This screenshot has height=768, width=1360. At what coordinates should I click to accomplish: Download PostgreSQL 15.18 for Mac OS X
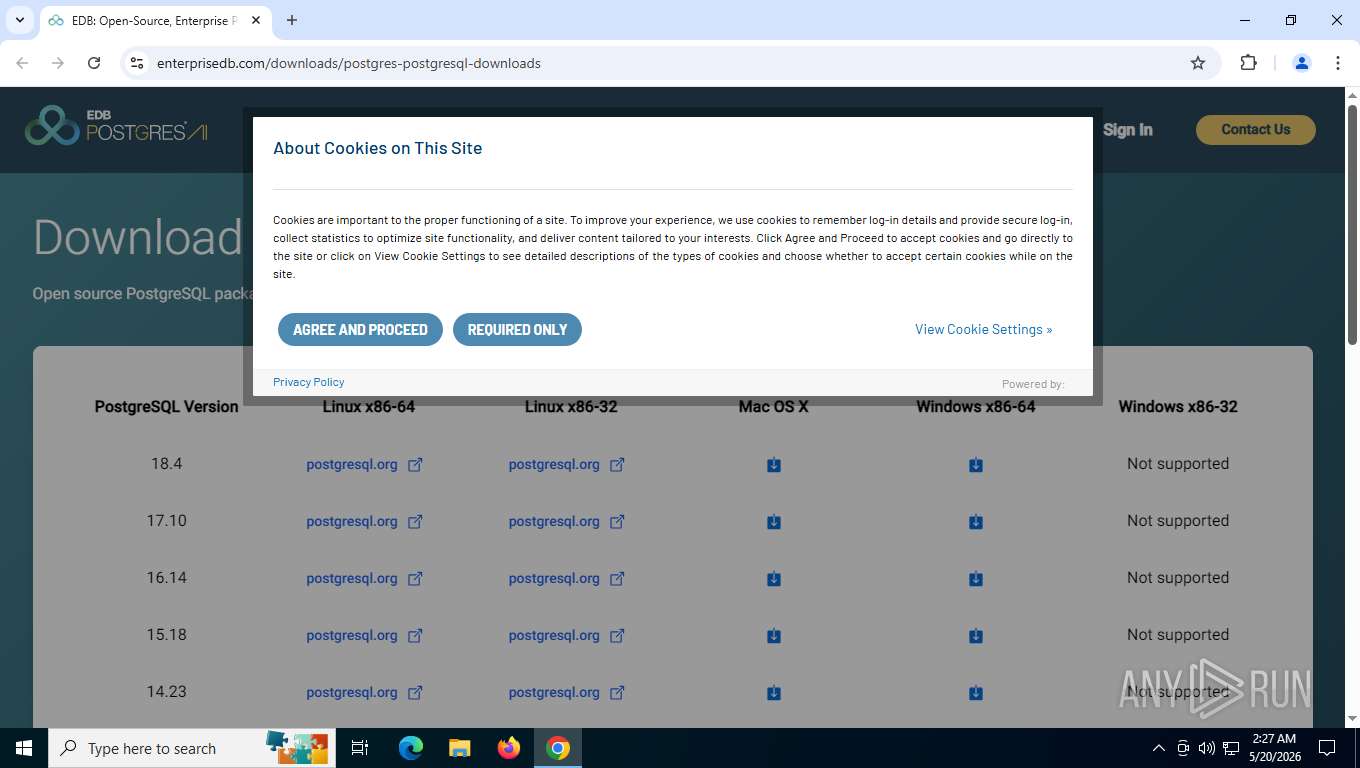[x=774, y=636]
